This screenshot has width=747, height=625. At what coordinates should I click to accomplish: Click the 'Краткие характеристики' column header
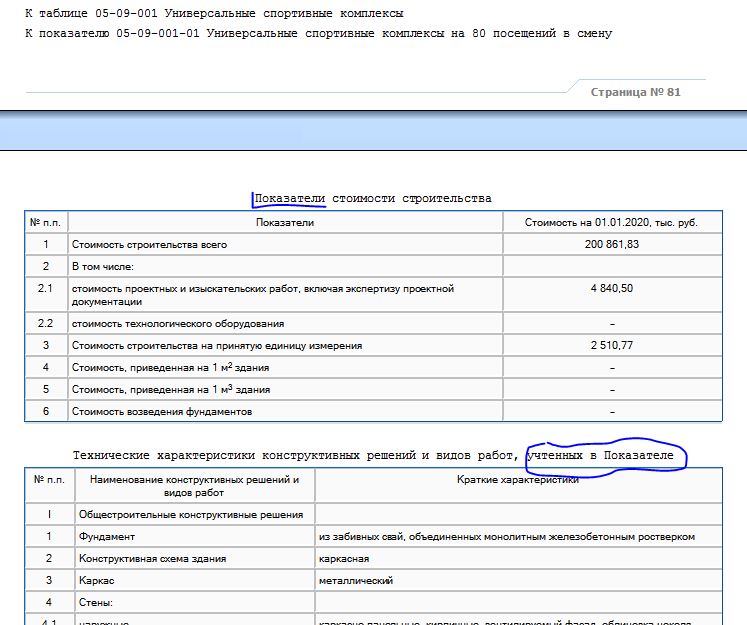pyautogui.click(x=518, y=480)
